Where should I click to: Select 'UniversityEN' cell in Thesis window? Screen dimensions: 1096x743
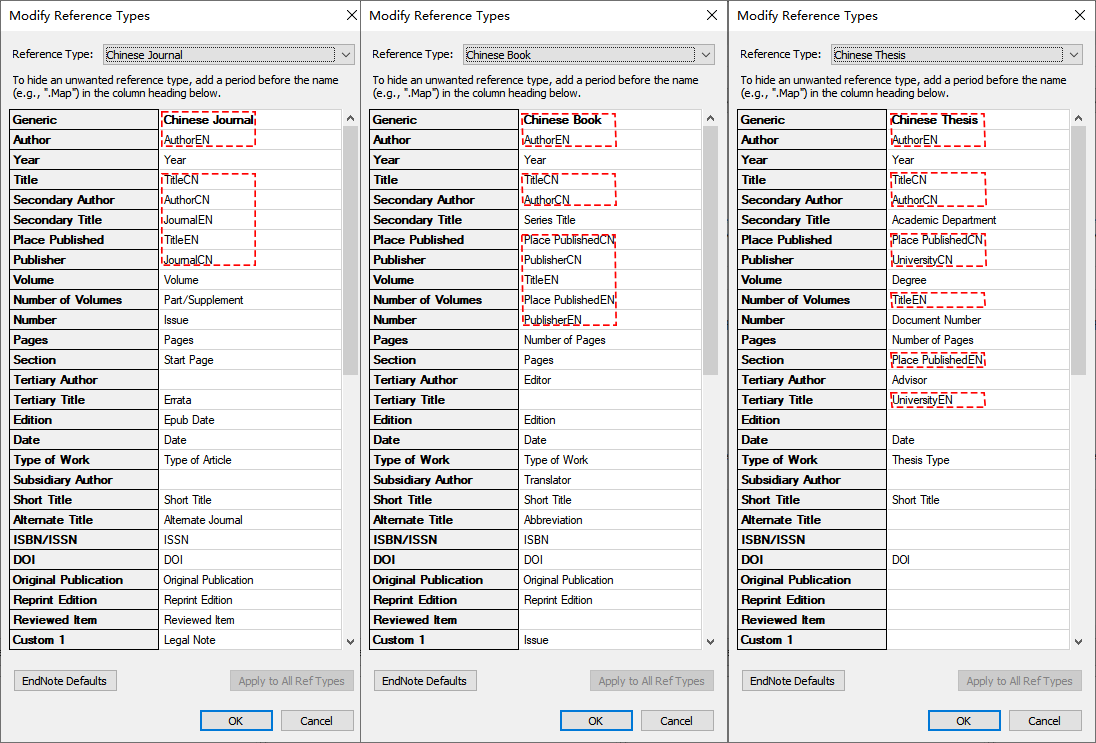[x=979, y=400]
